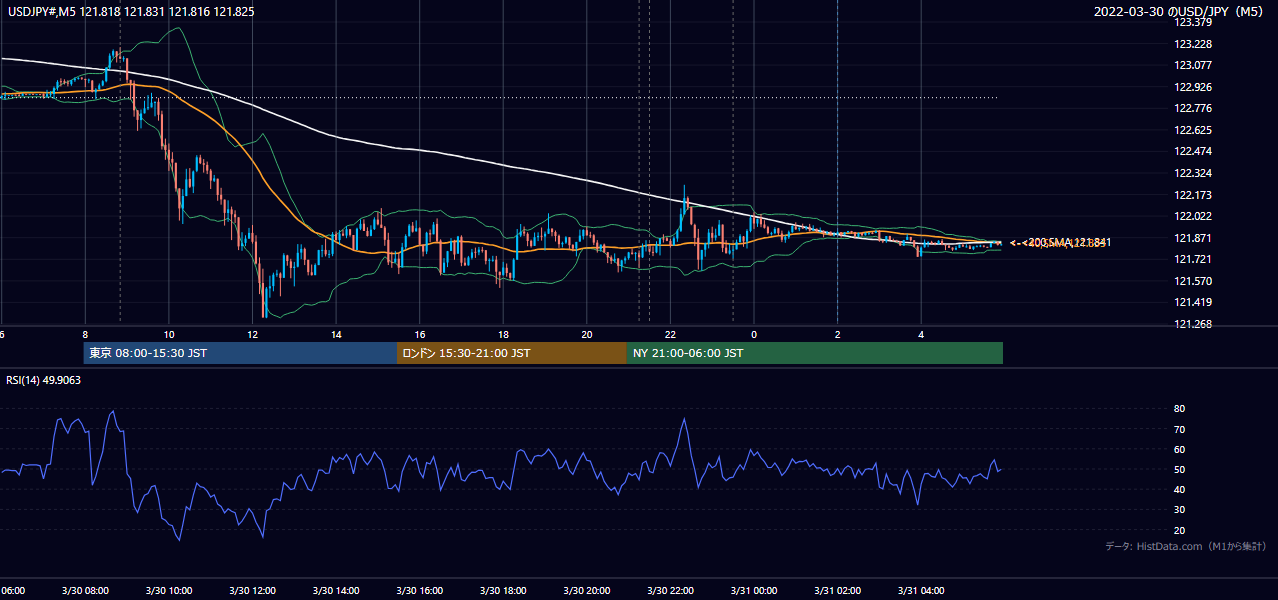
Task: Select price level 122.324 on axis
Action: point(1192,173)
